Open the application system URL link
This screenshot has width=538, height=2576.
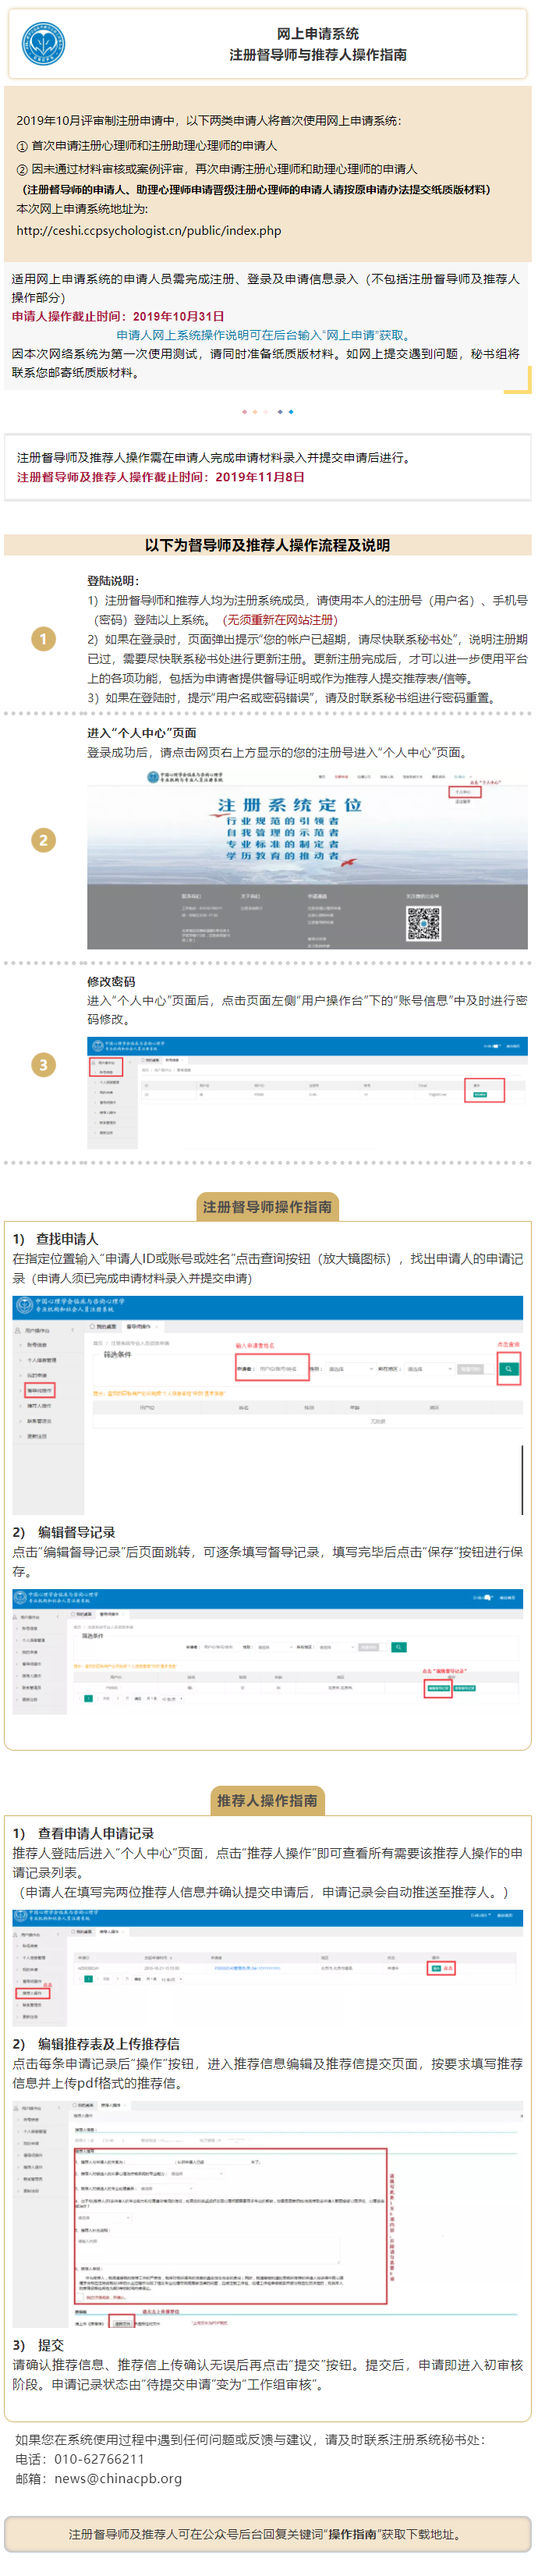[149, 231]
